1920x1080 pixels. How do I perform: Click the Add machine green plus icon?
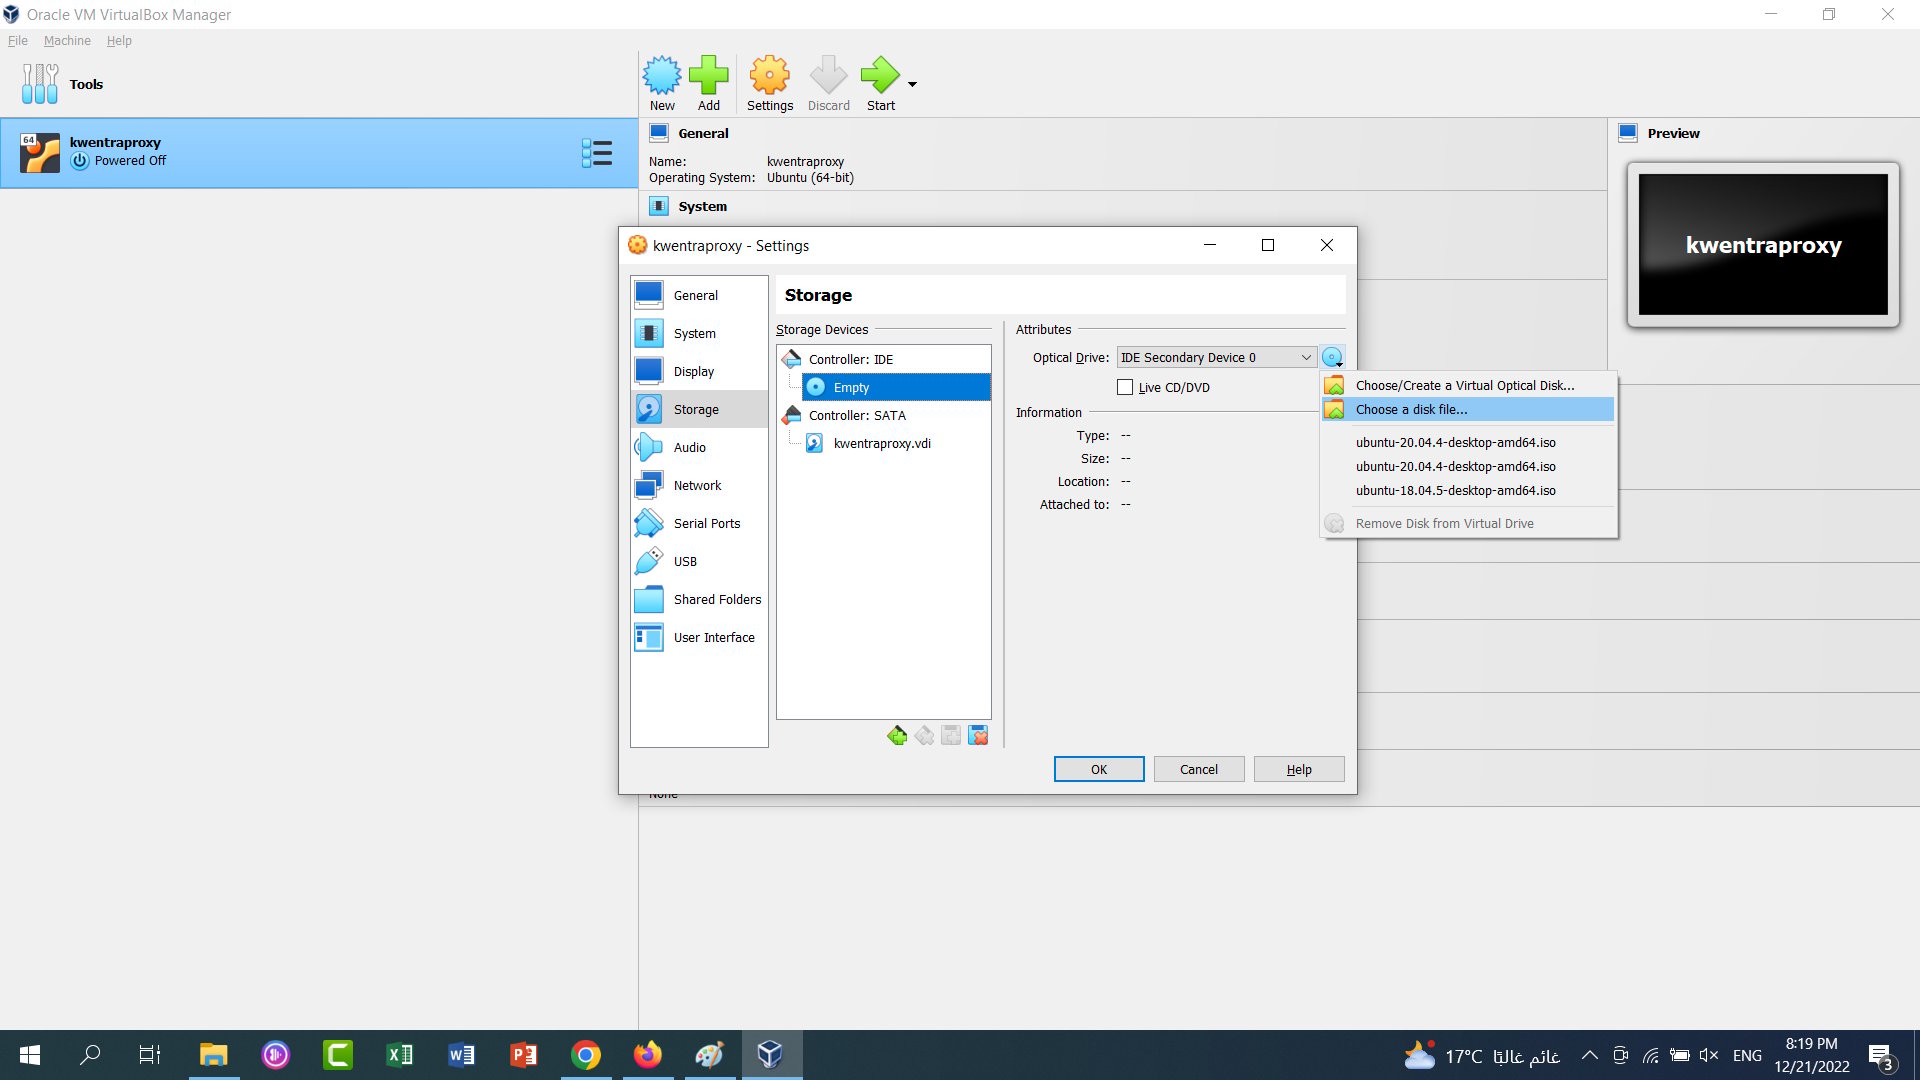709,83
